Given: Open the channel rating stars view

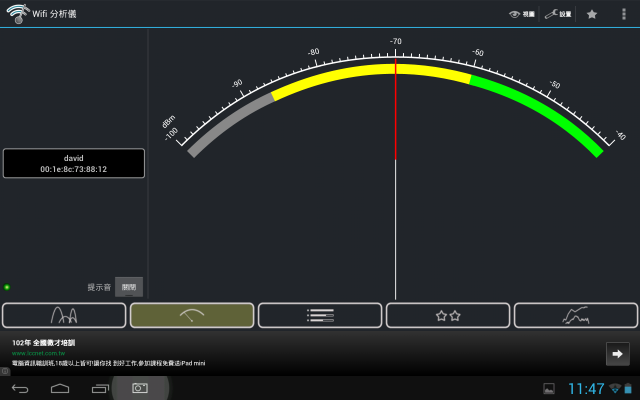Looking at the screenshot, I should click(x=448, y=315).
